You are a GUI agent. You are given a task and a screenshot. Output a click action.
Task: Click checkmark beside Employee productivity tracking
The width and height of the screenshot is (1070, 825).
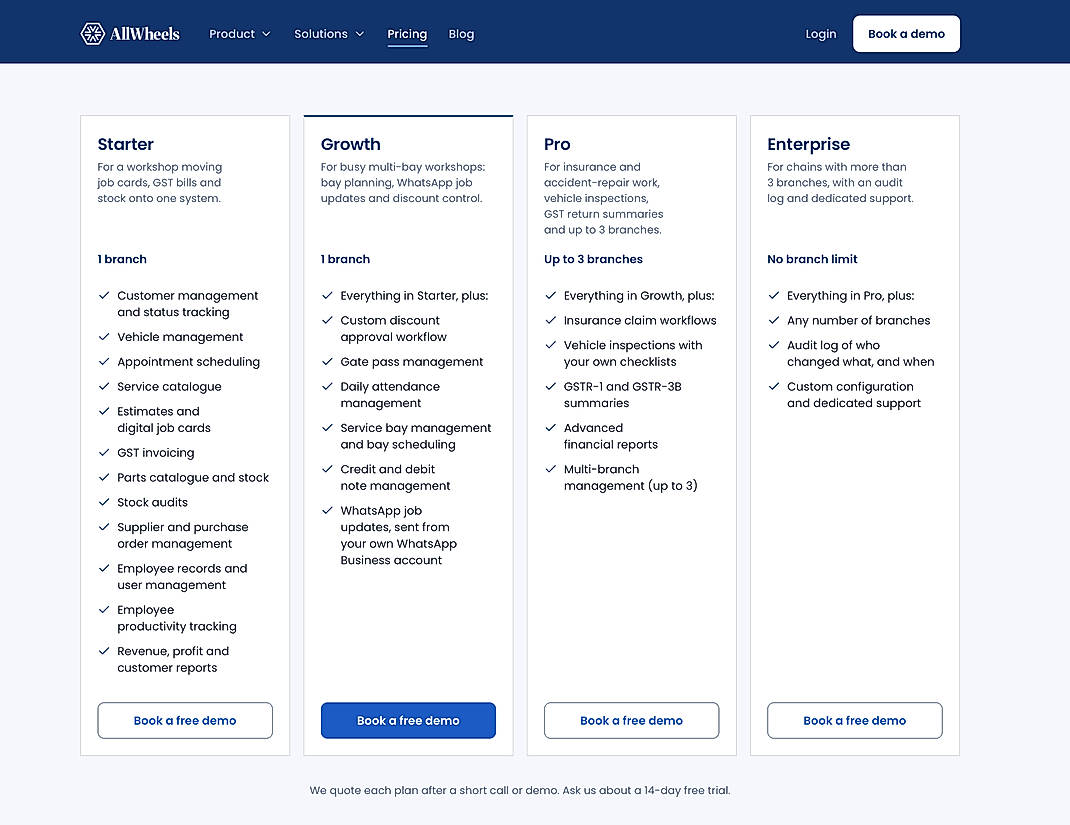tap(104, 610)
